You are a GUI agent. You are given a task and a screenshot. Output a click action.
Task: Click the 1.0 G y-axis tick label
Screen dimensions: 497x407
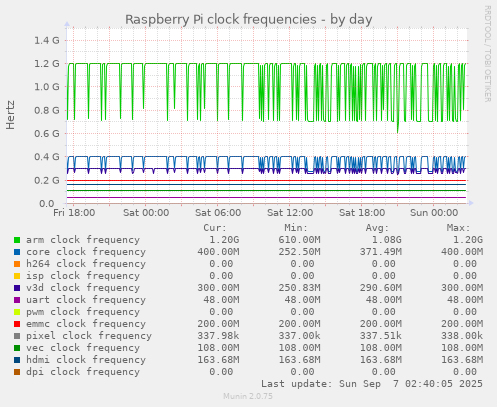47,87
